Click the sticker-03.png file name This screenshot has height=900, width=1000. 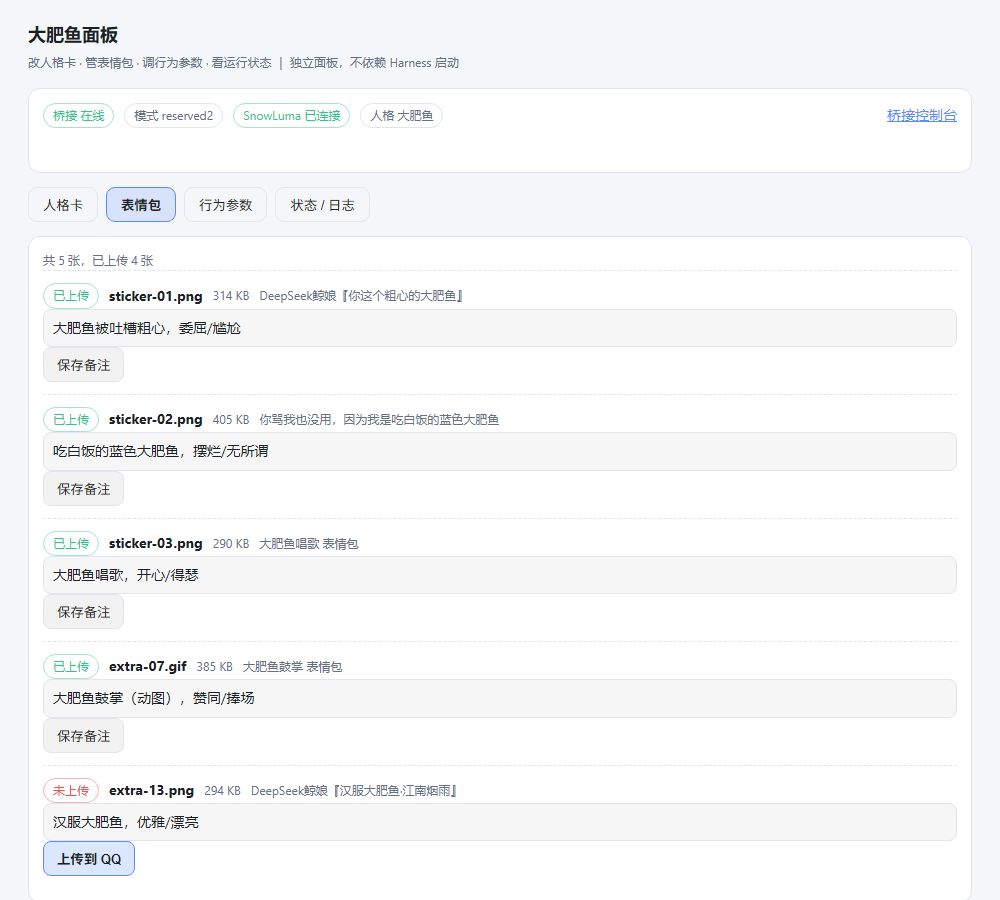(x=156, y=543)
